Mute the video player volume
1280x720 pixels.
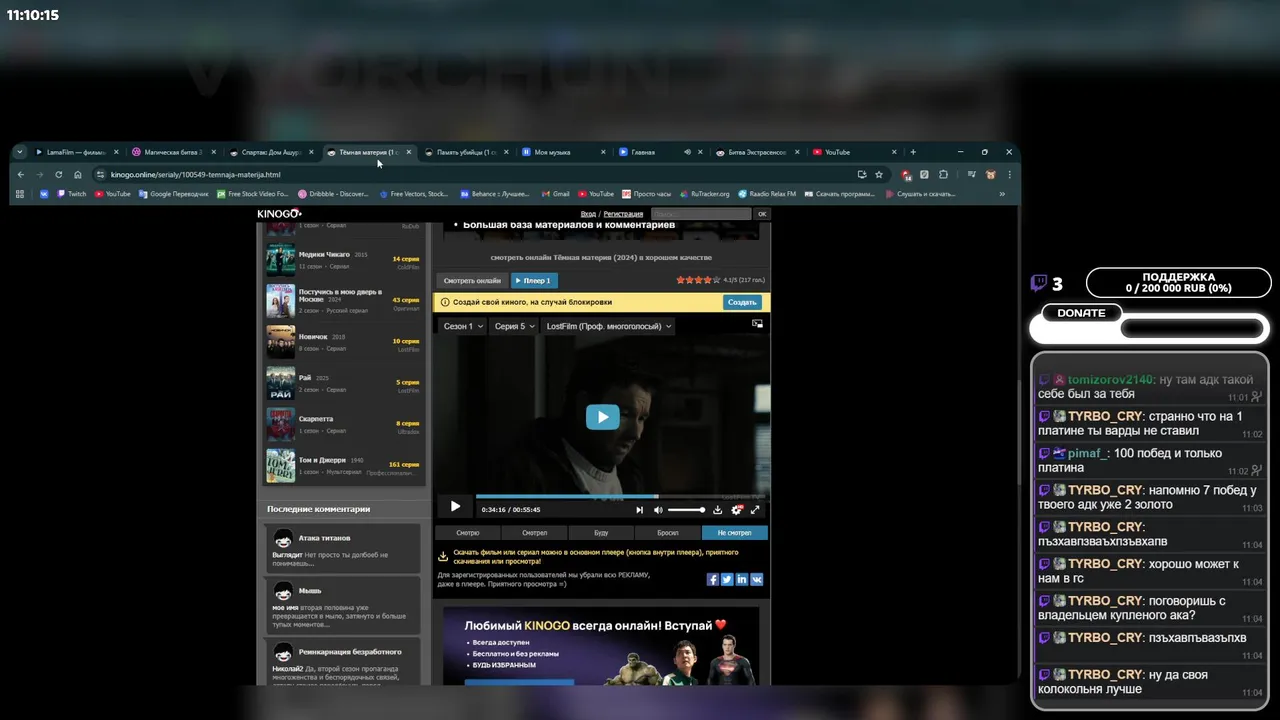pyautogui.click(x=658, y=510)
